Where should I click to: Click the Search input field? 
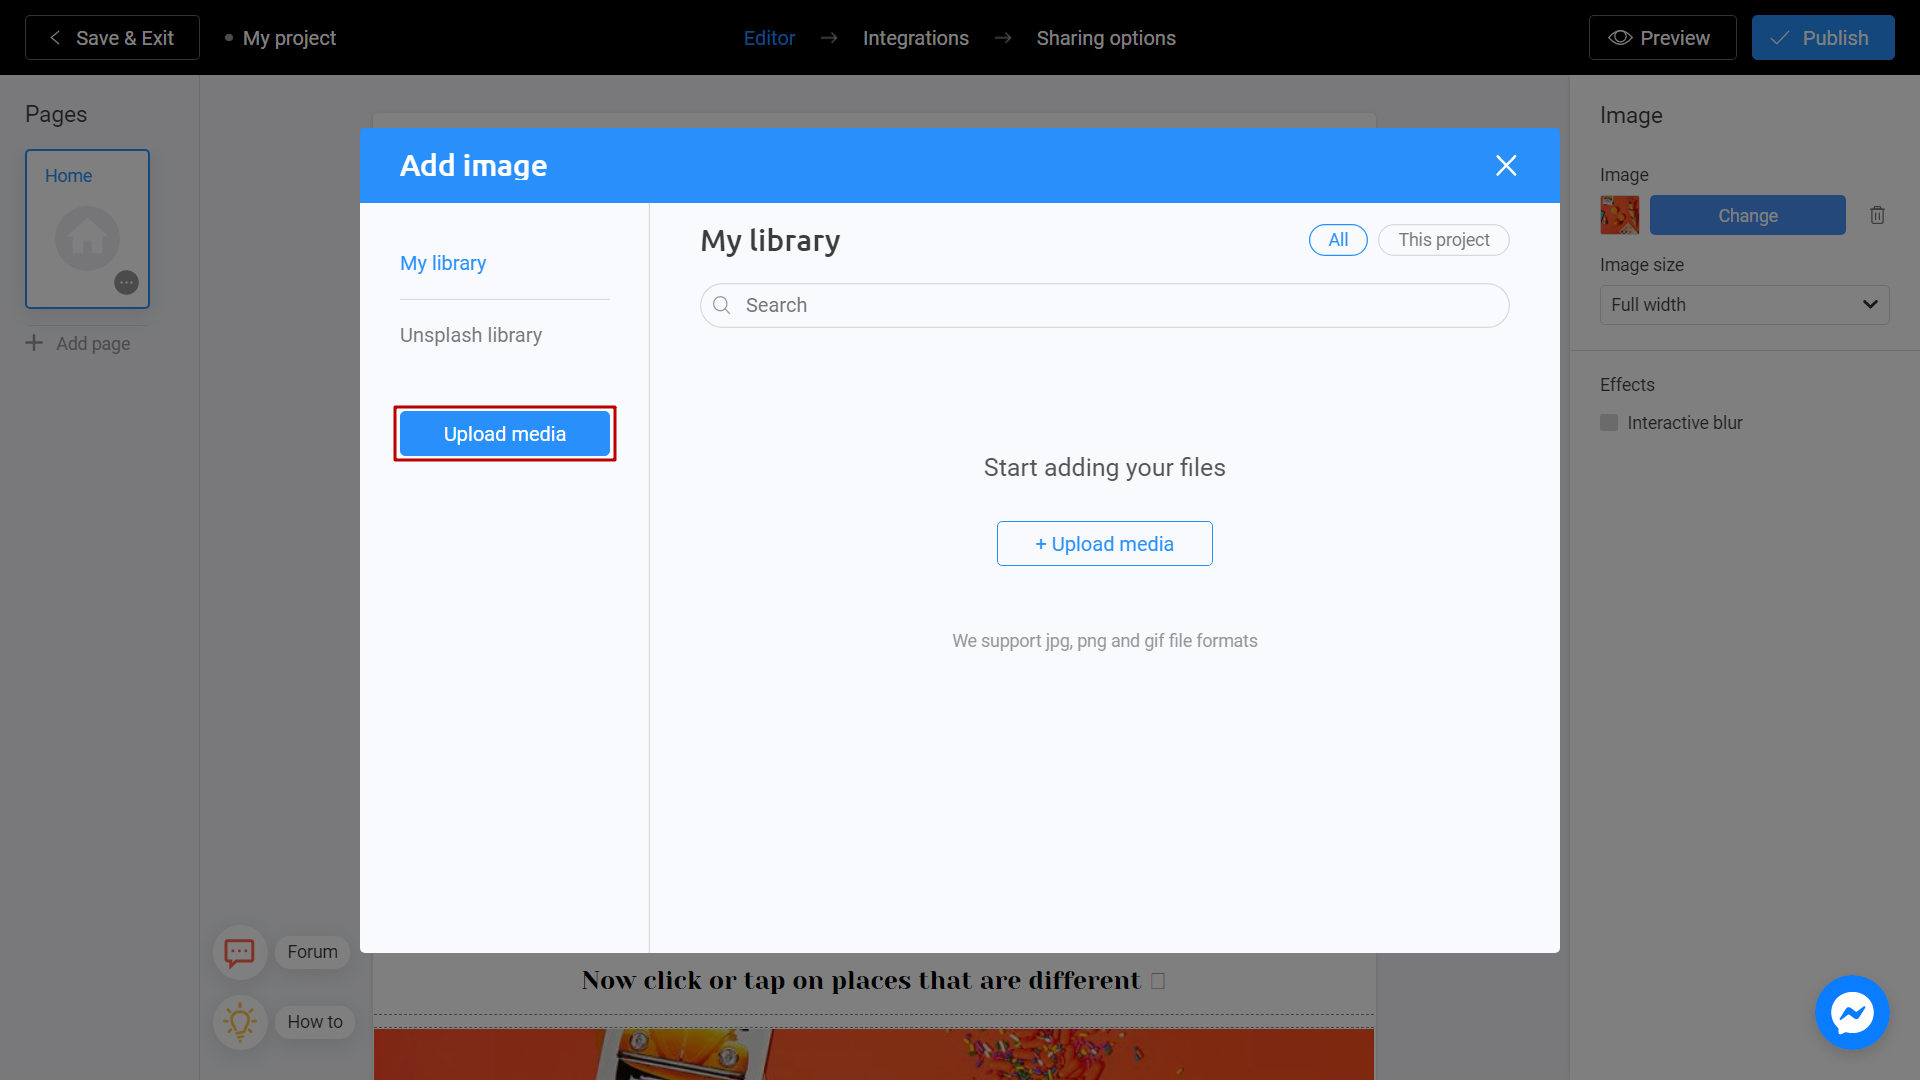coord(1105,305)
